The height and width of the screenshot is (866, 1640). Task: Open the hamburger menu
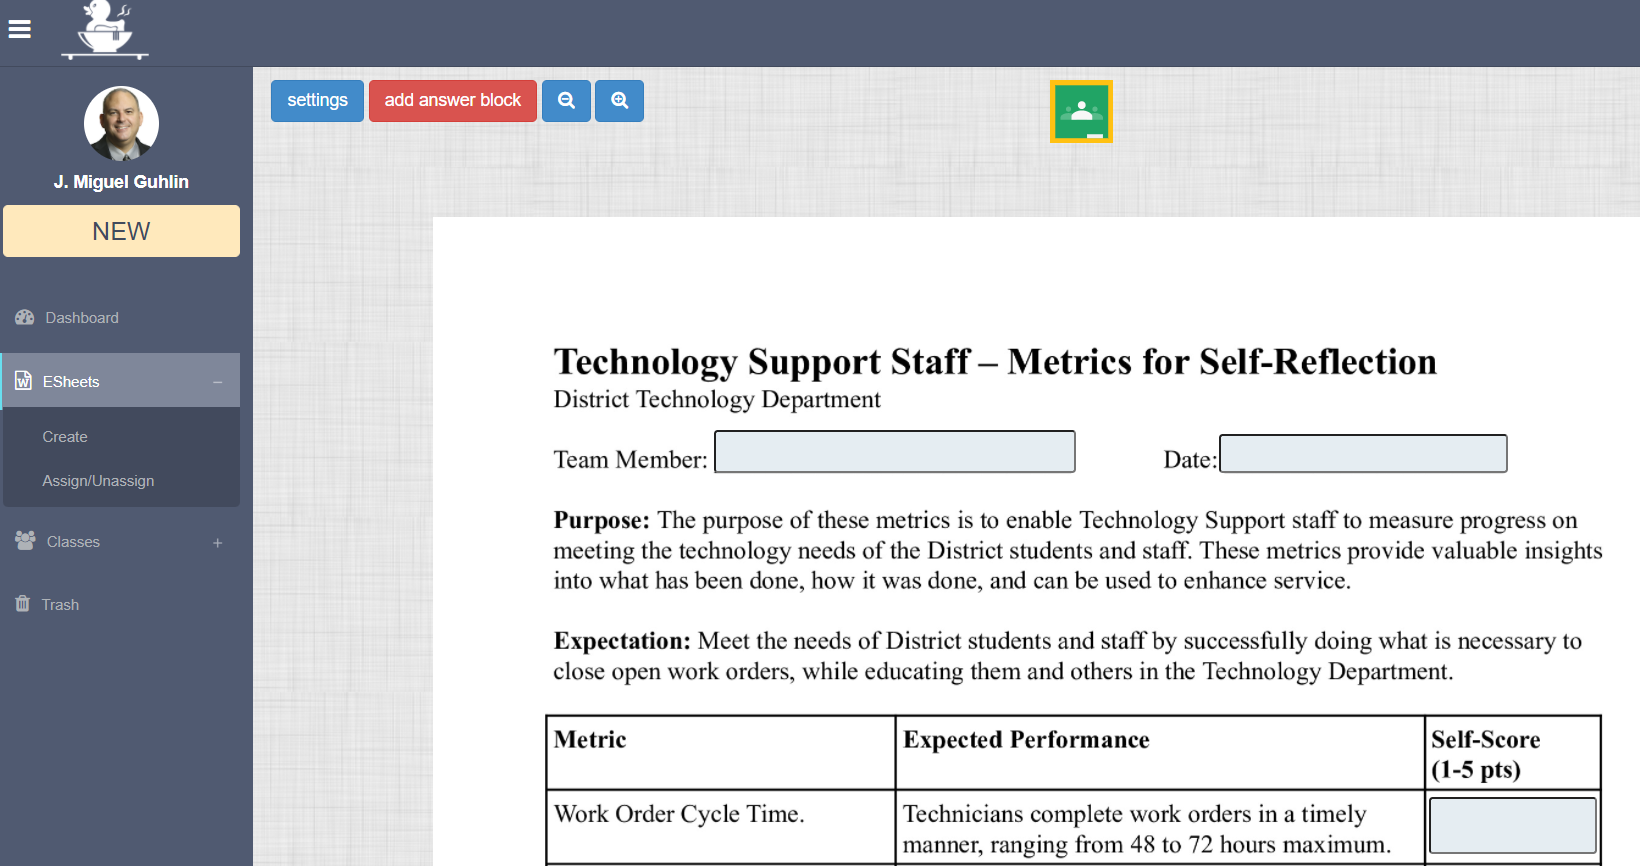20,30
